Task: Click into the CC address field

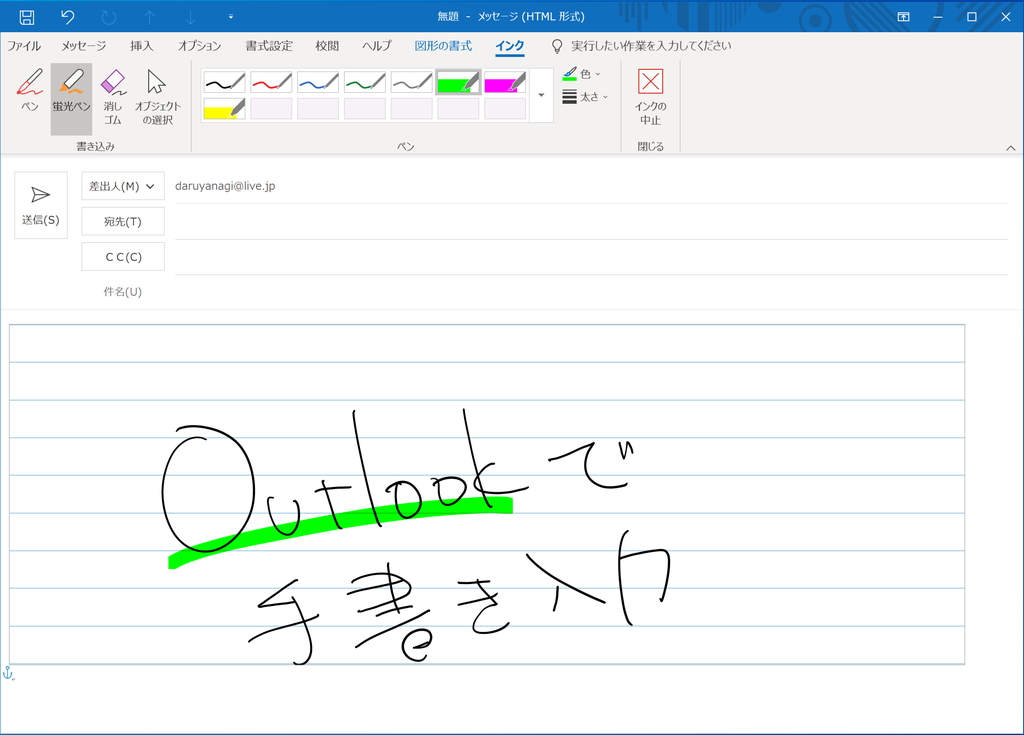Action: click(x=591, y=257)
